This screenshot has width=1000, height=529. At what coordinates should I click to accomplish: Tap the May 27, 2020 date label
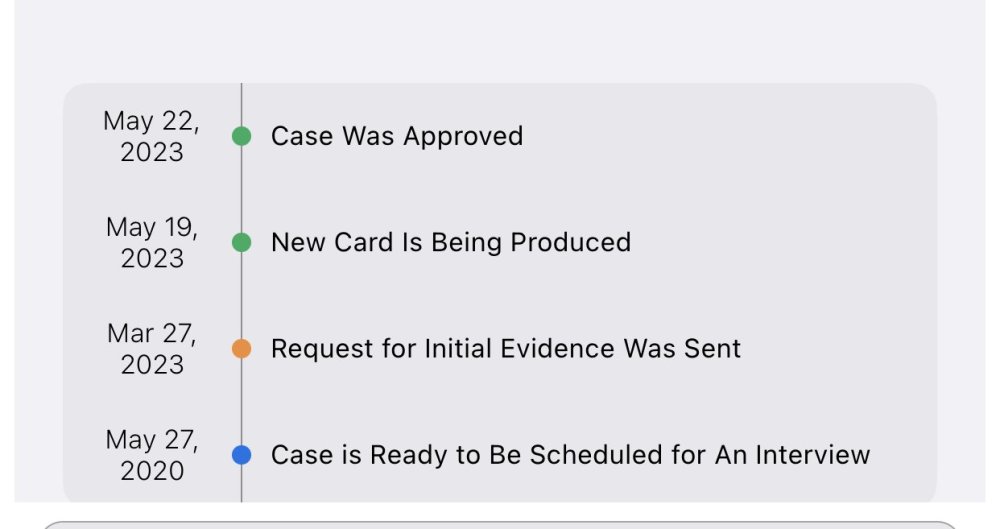coord(152,455)
